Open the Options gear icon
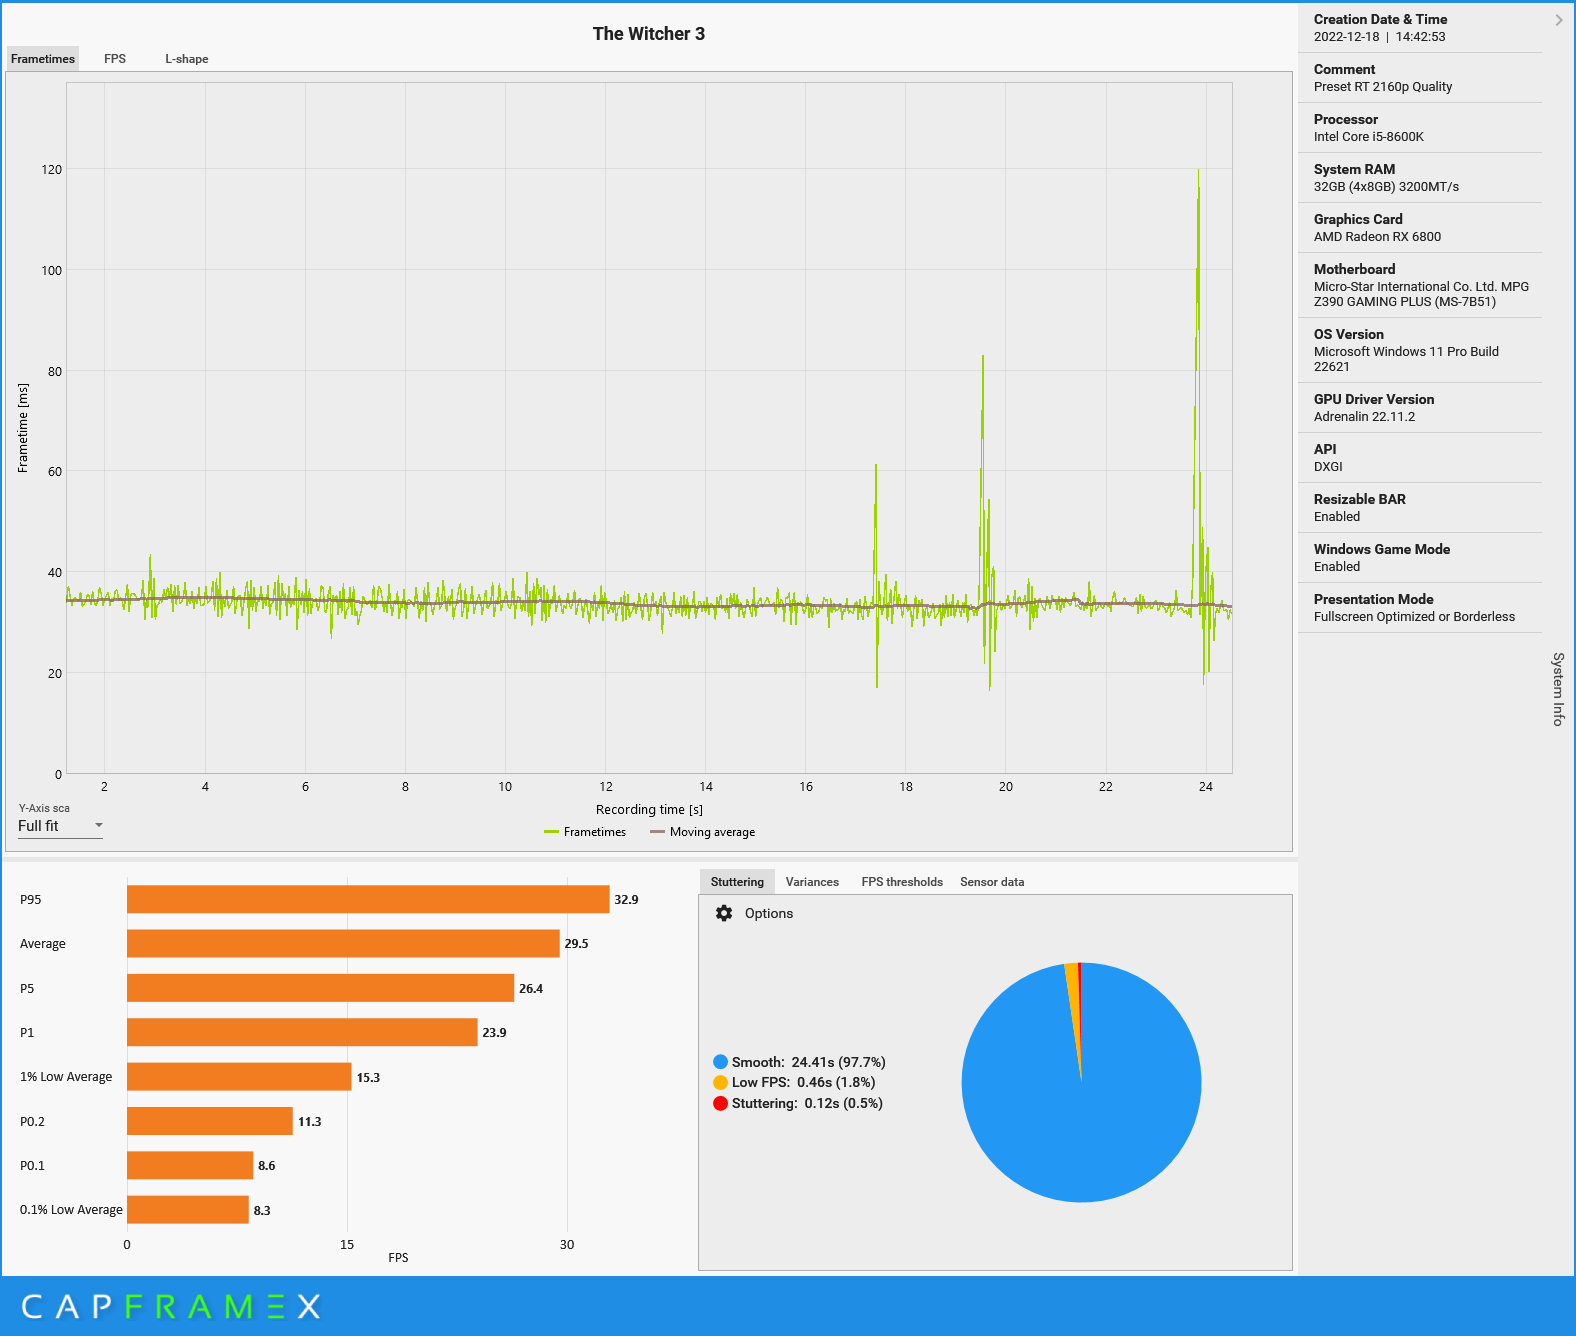 click(724, 913)
